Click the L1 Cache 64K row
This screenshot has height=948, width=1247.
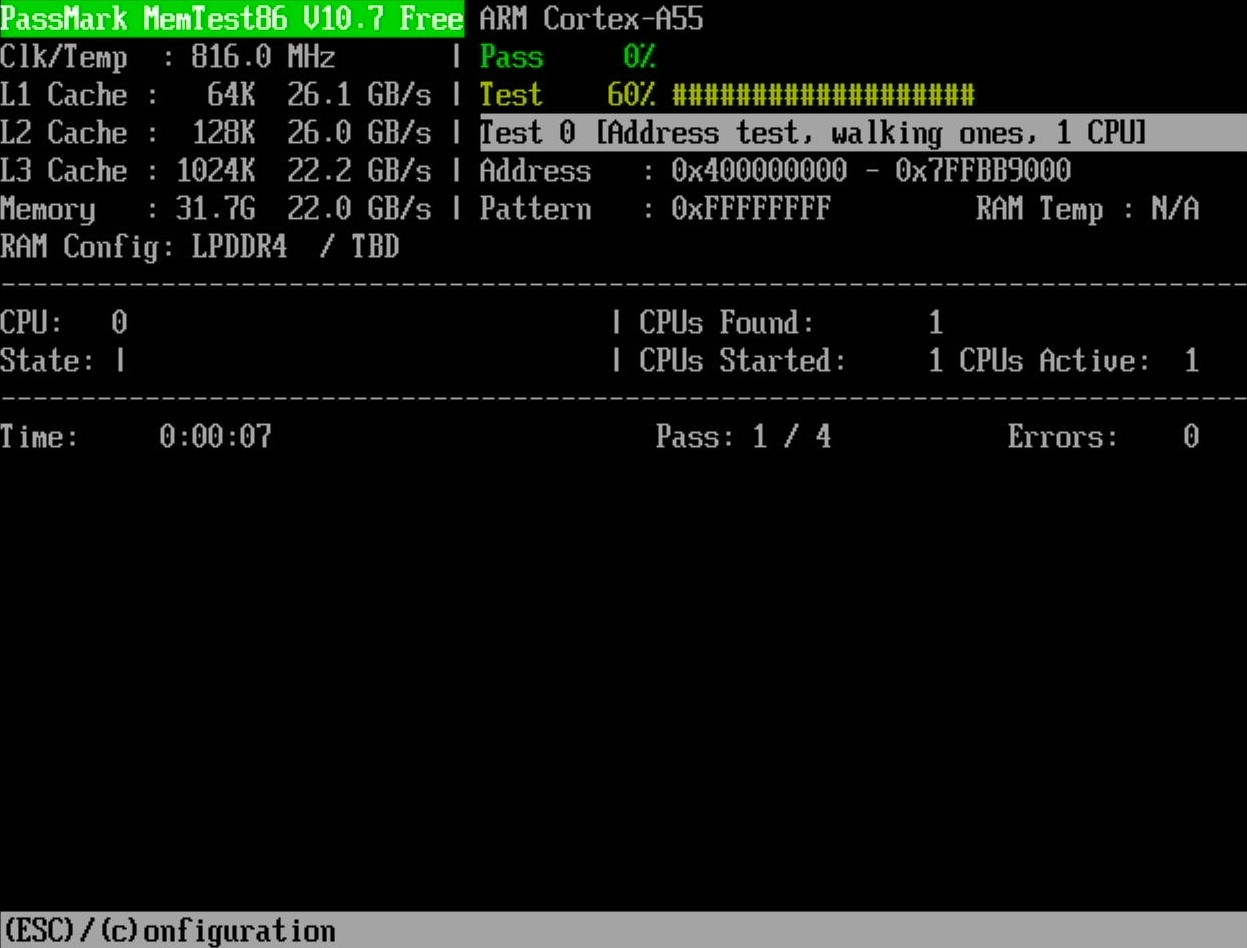(x=216, y=95)
